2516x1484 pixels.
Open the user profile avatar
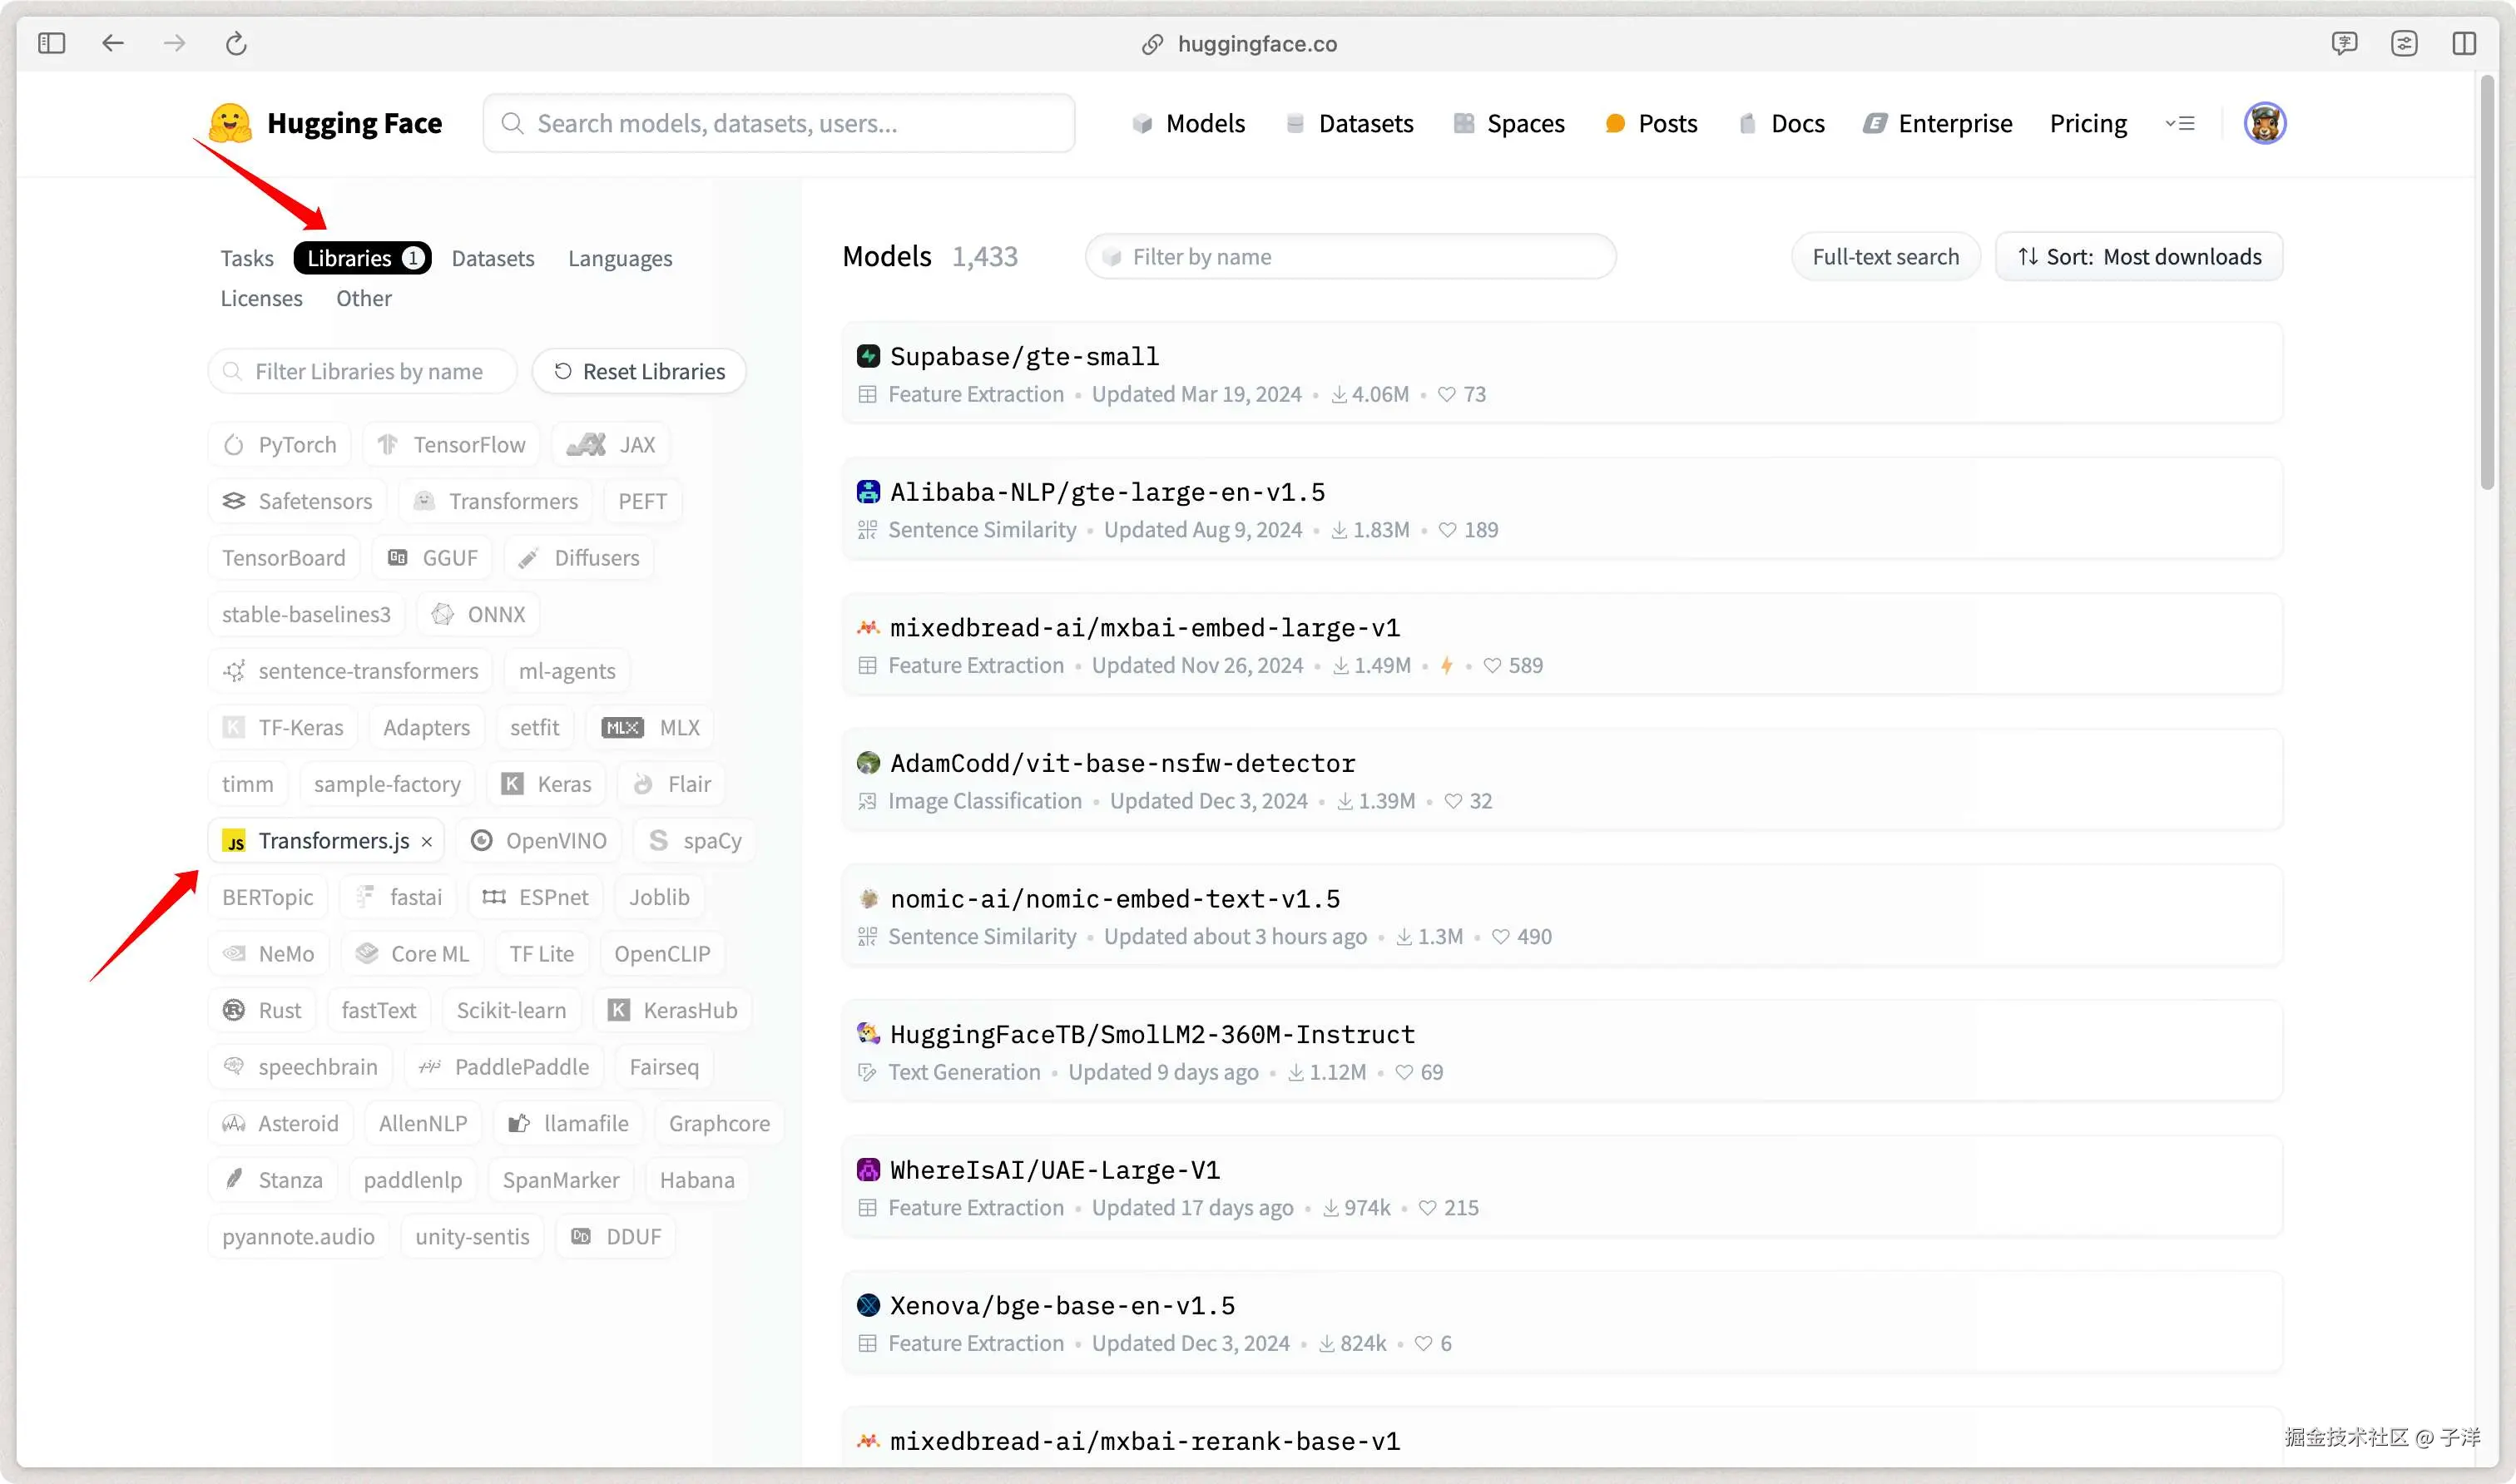(x=2264, y=123)
